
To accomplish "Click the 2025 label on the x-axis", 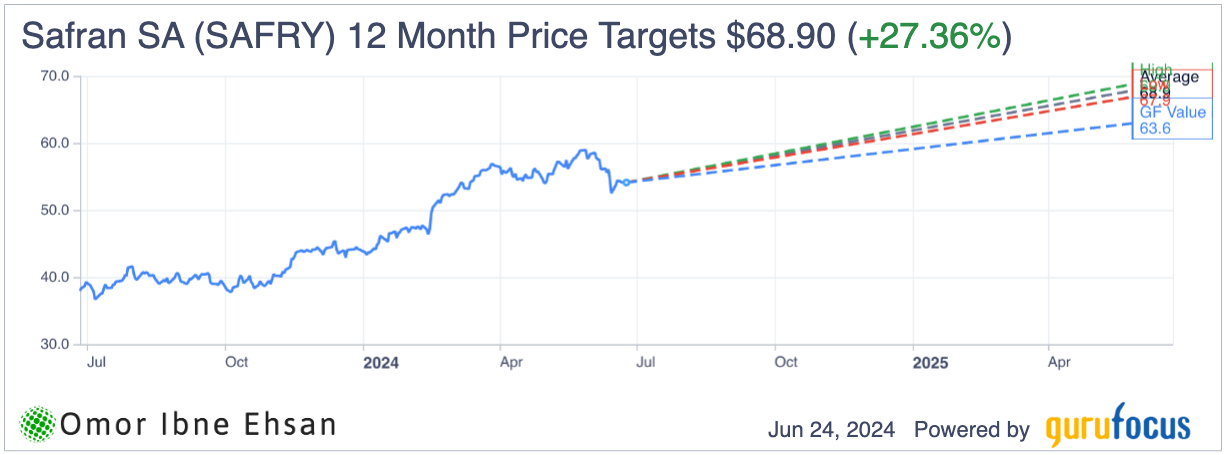I will tap(929, 362).
